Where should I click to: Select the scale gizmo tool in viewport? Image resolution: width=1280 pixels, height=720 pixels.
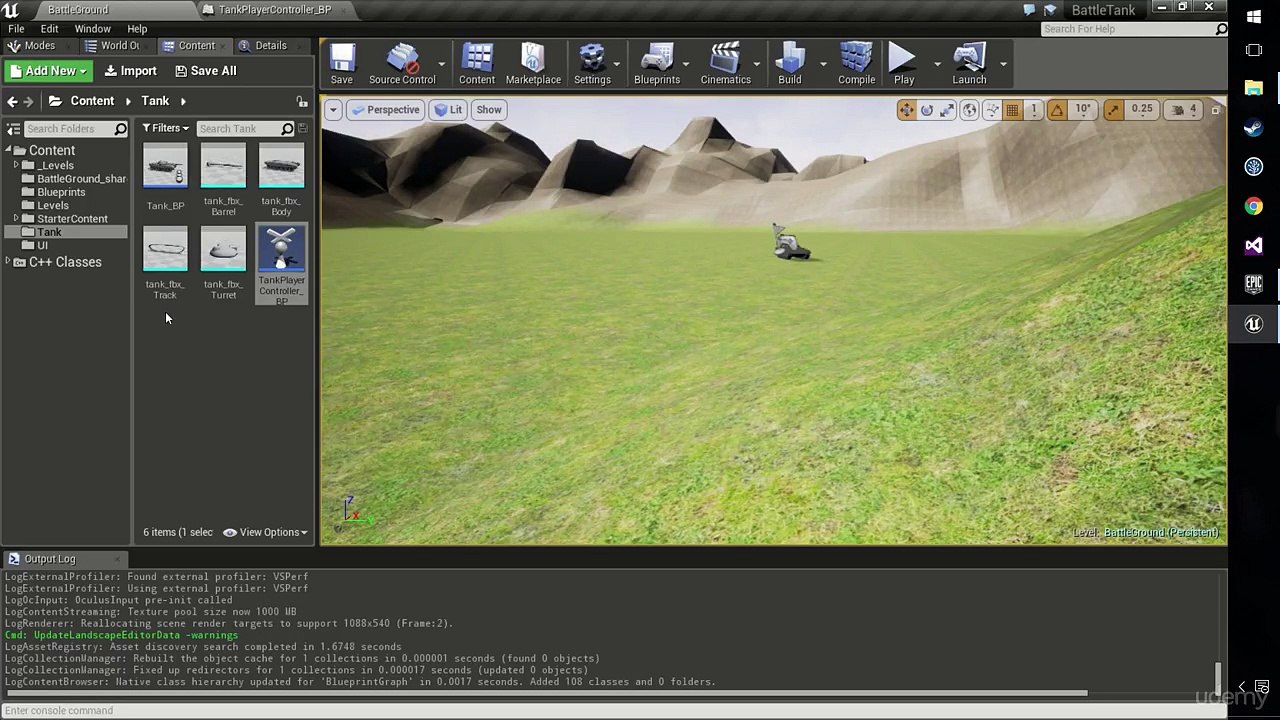947,110
